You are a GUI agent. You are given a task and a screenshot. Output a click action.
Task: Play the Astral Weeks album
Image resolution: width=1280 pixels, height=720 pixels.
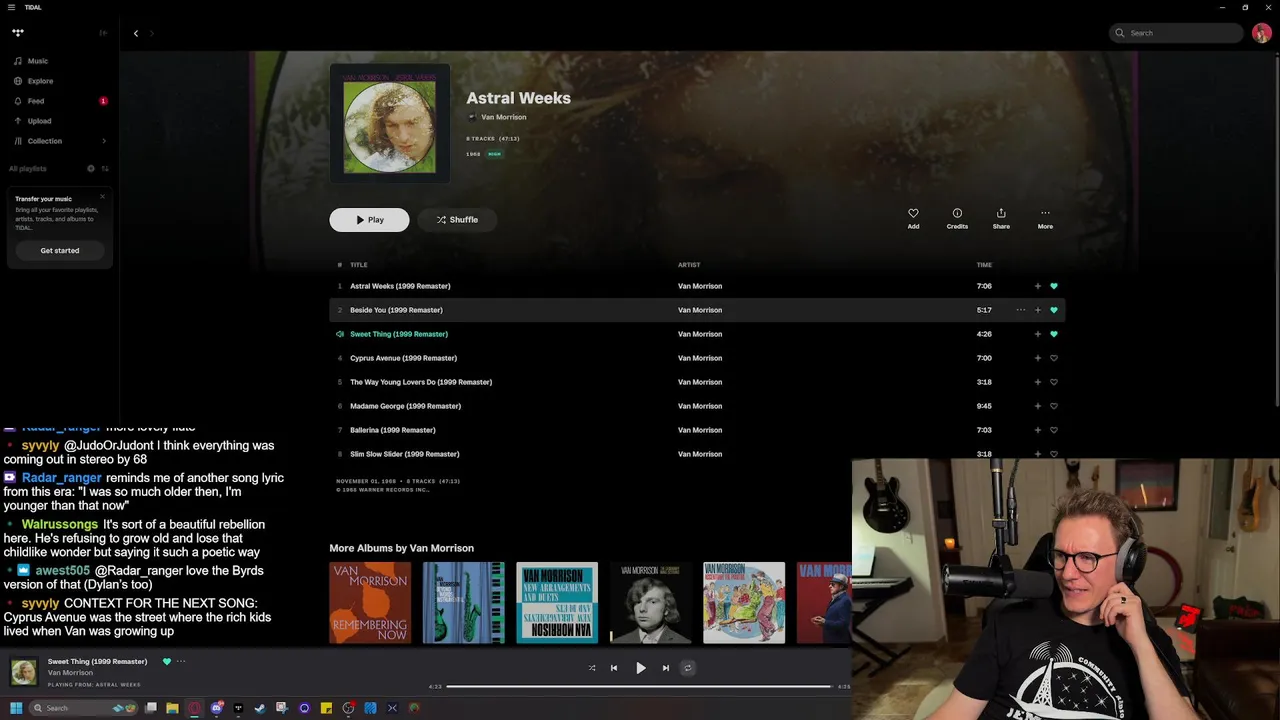369,220
